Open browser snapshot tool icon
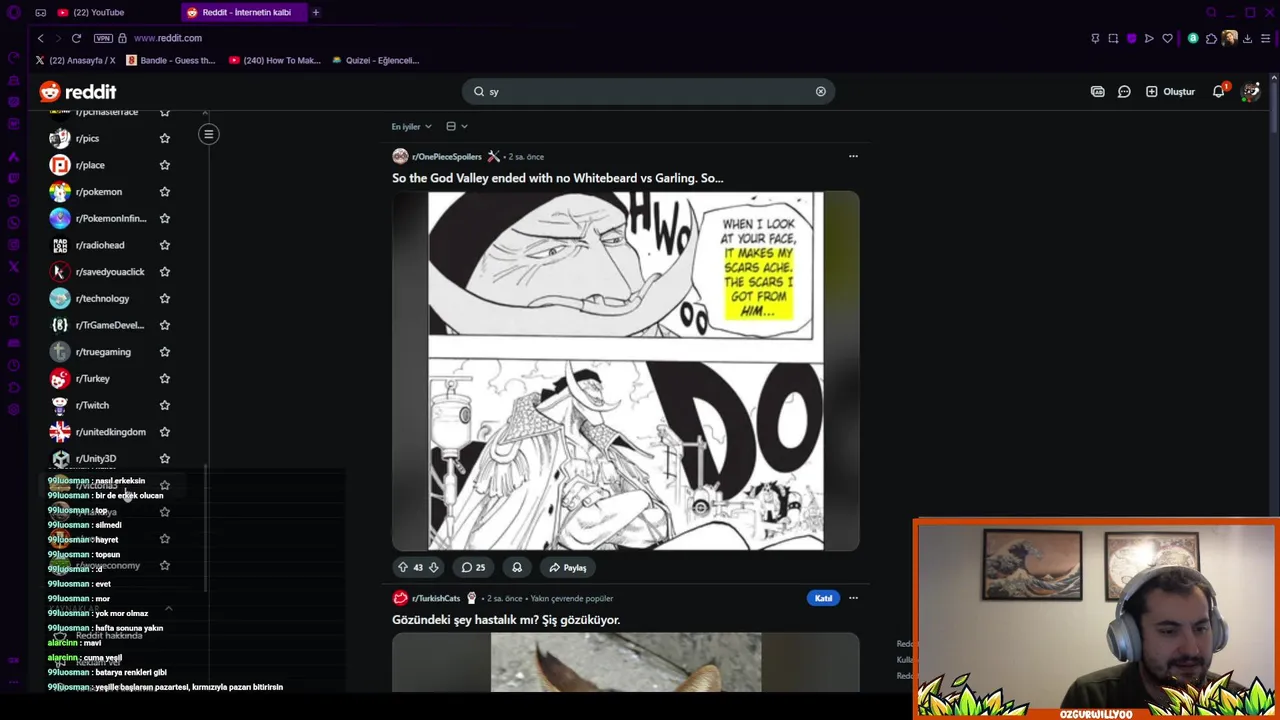Screen dimensions: 1280x720 pos(1113,38)
